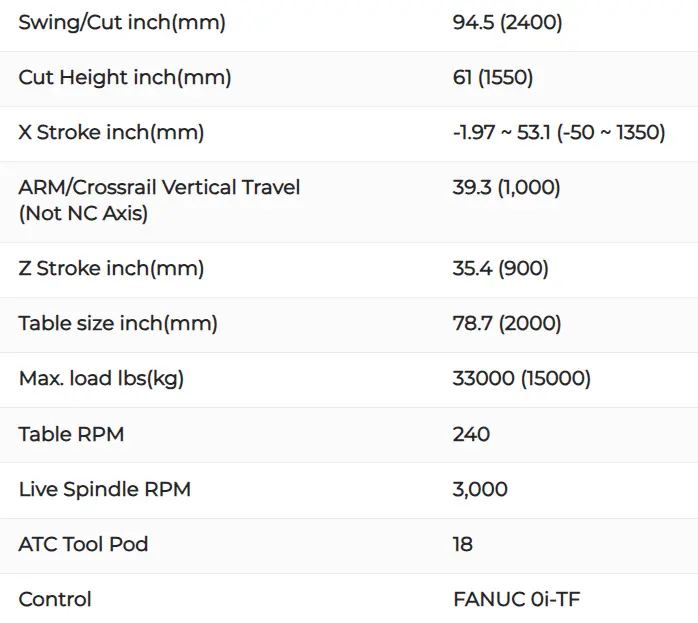Image resolution: width=698 pixels, height=623 pixels.
Task: Select the 3,000 live spindle value
Action: pyautogui.click(x=480, y=489)
